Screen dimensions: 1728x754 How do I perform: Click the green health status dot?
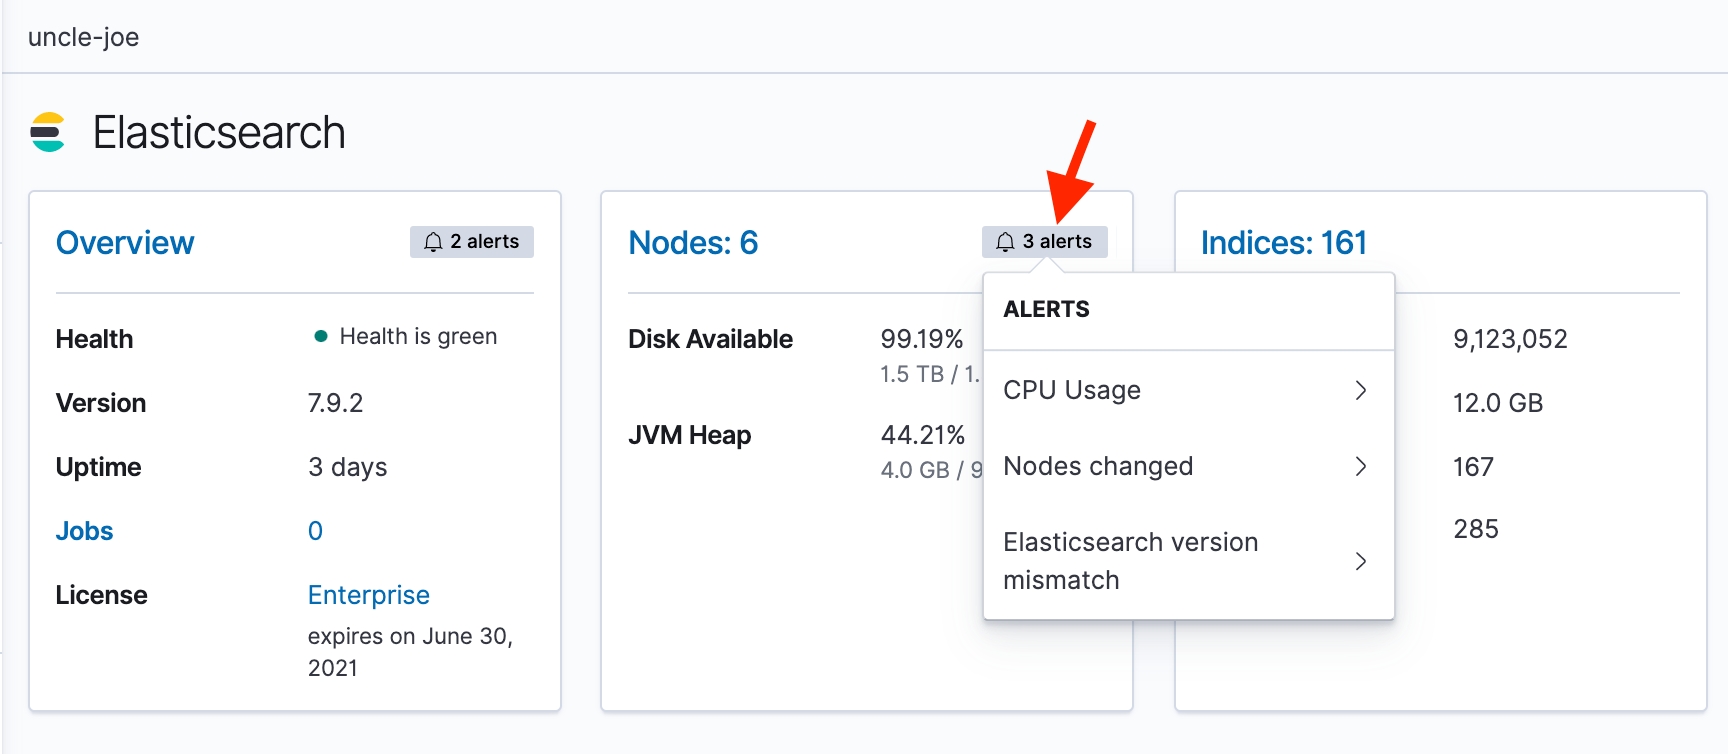321,337
